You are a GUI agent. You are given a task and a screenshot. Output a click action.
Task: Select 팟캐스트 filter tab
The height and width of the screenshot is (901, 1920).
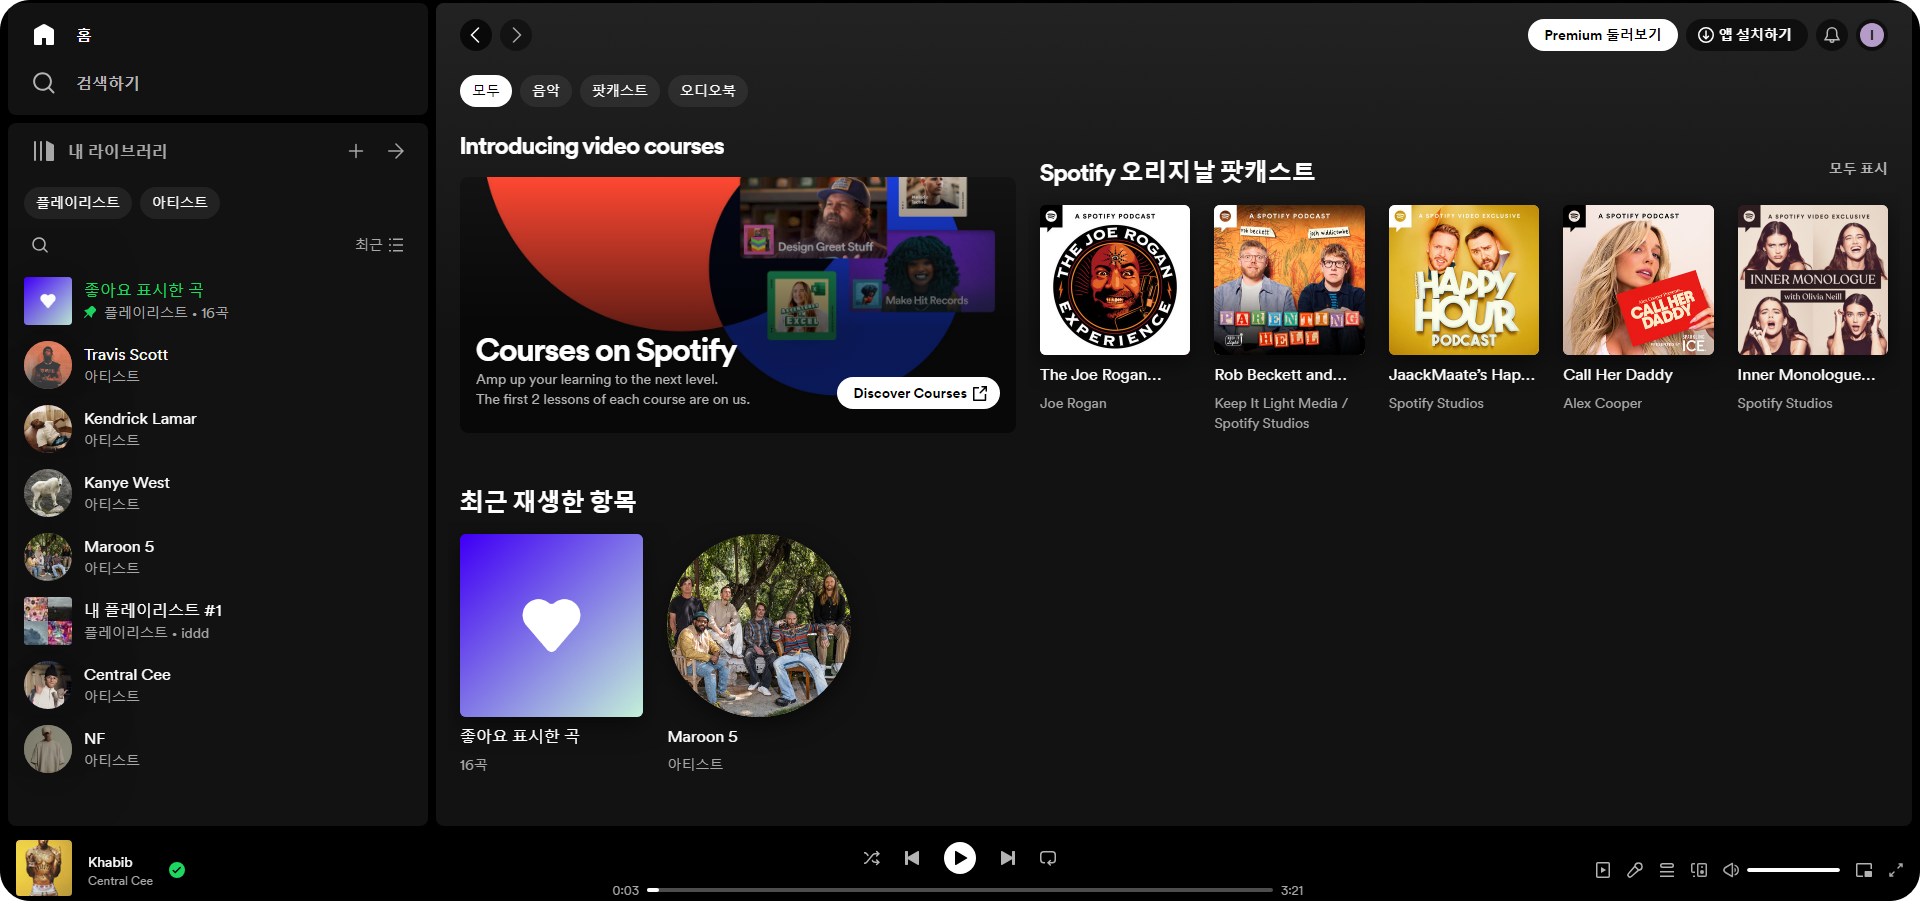click(620, 91)
